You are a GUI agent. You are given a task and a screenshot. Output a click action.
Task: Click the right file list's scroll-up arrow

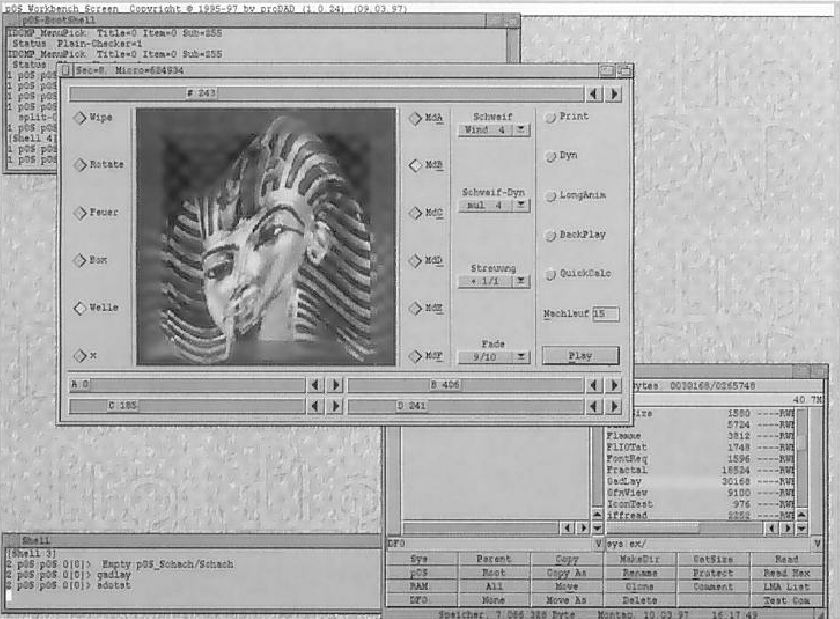coord(801,514)
